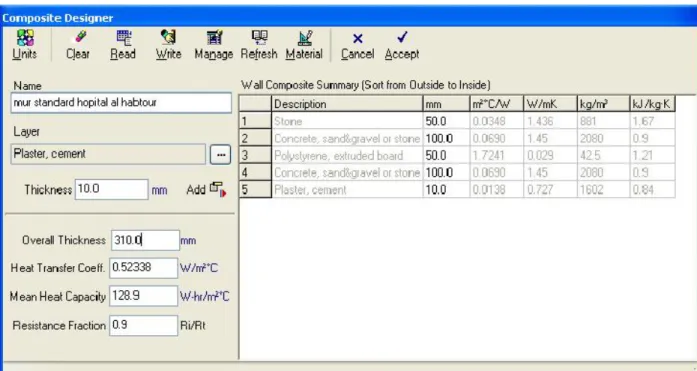Viewport: 697px width, 371px height.
Task: Open the Manage toolbar icon
Action: tap(214, 38)
